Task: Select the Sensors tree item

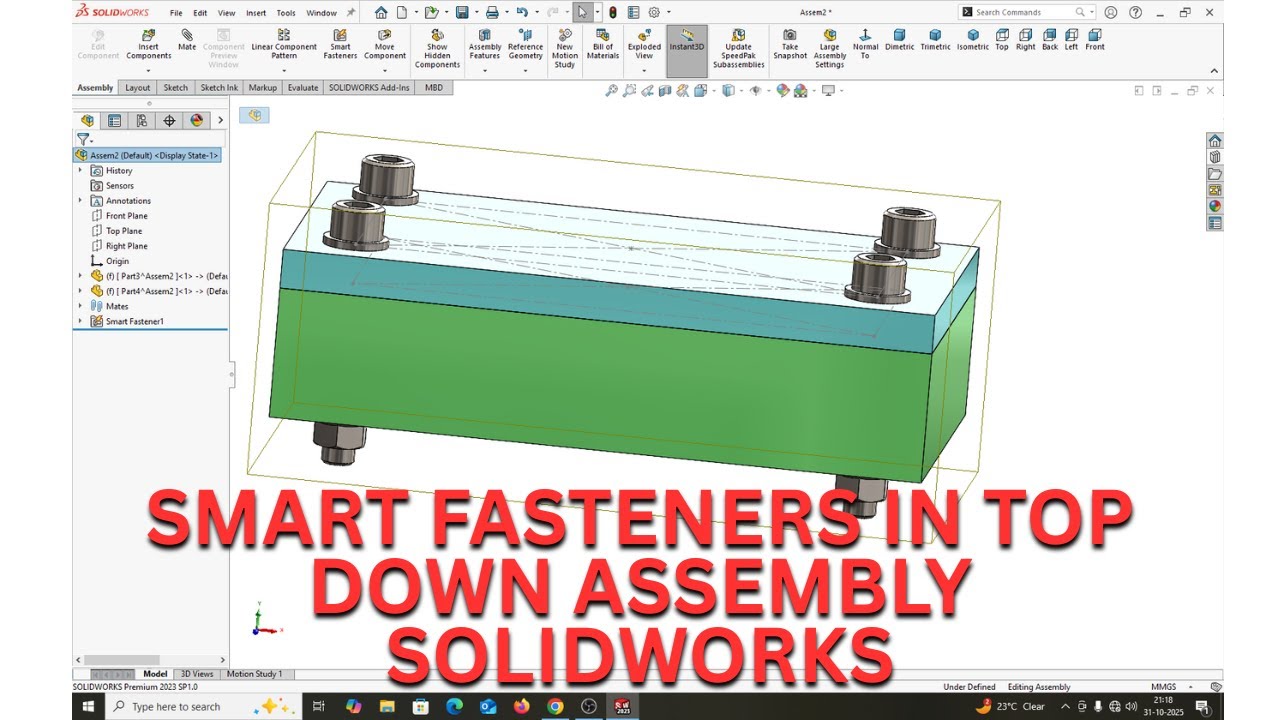Action: (119, 186)
